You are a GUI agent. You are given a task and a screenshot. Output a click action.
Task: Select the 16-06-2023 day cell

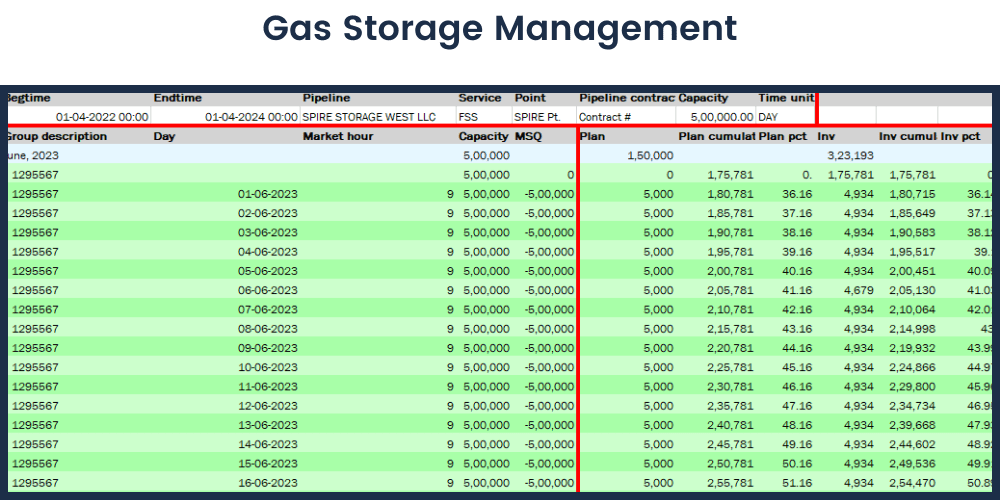pos(268,482)
